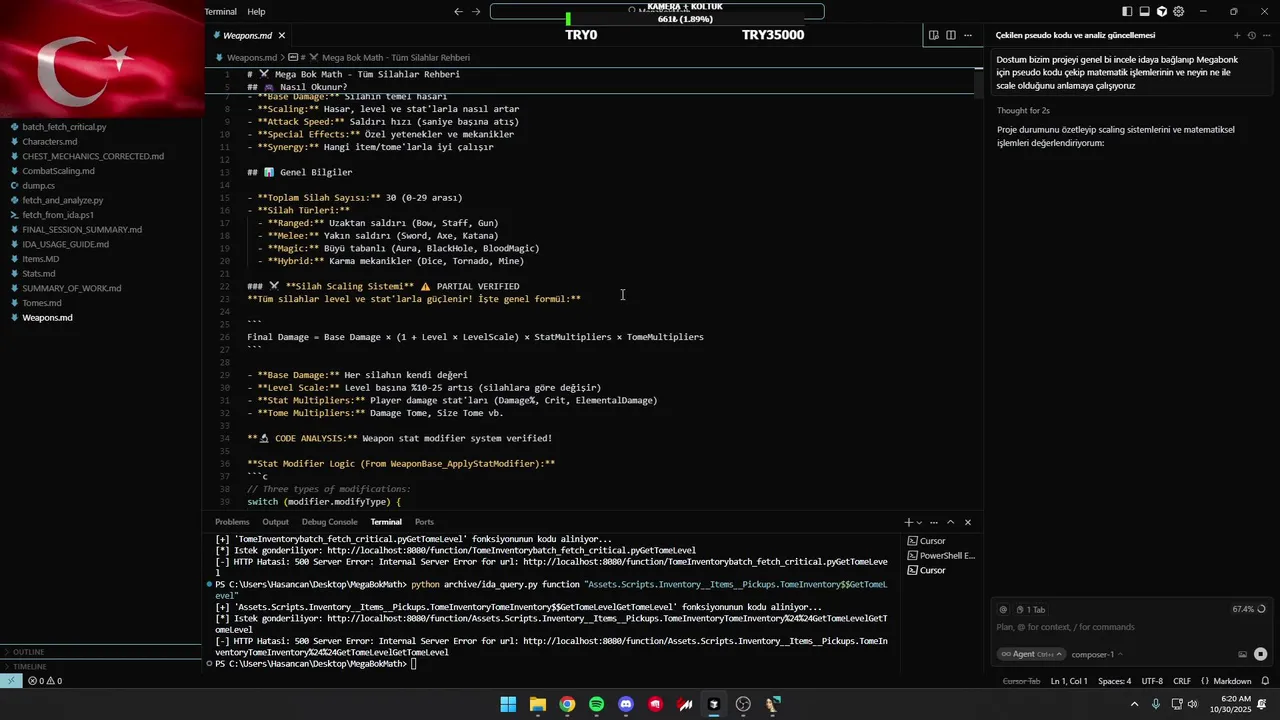Go to line via Ln 1, Col 1
The image size is (1280, 720).
(x=1069, y=681)
